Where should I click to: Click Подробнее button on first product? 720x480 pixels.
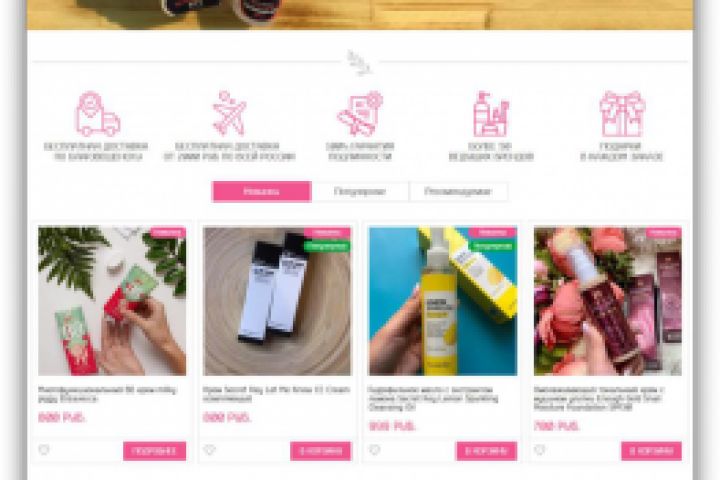pos(154,451)
